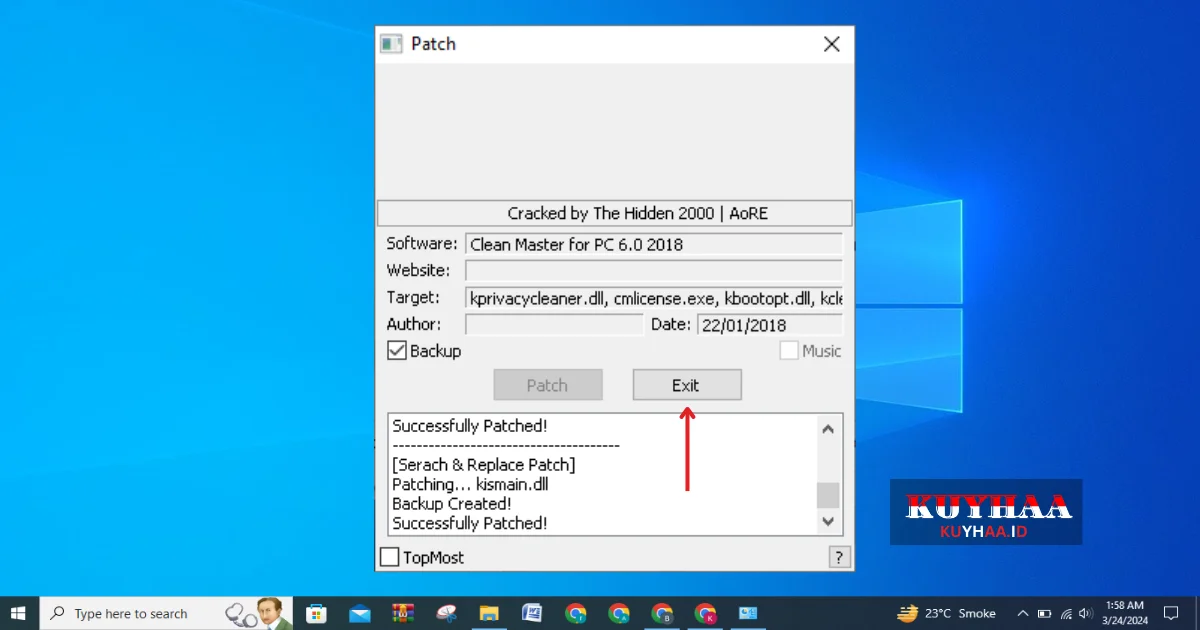
Task: Open Chrome with the F profile badge
Action: [x=575, y=613]
